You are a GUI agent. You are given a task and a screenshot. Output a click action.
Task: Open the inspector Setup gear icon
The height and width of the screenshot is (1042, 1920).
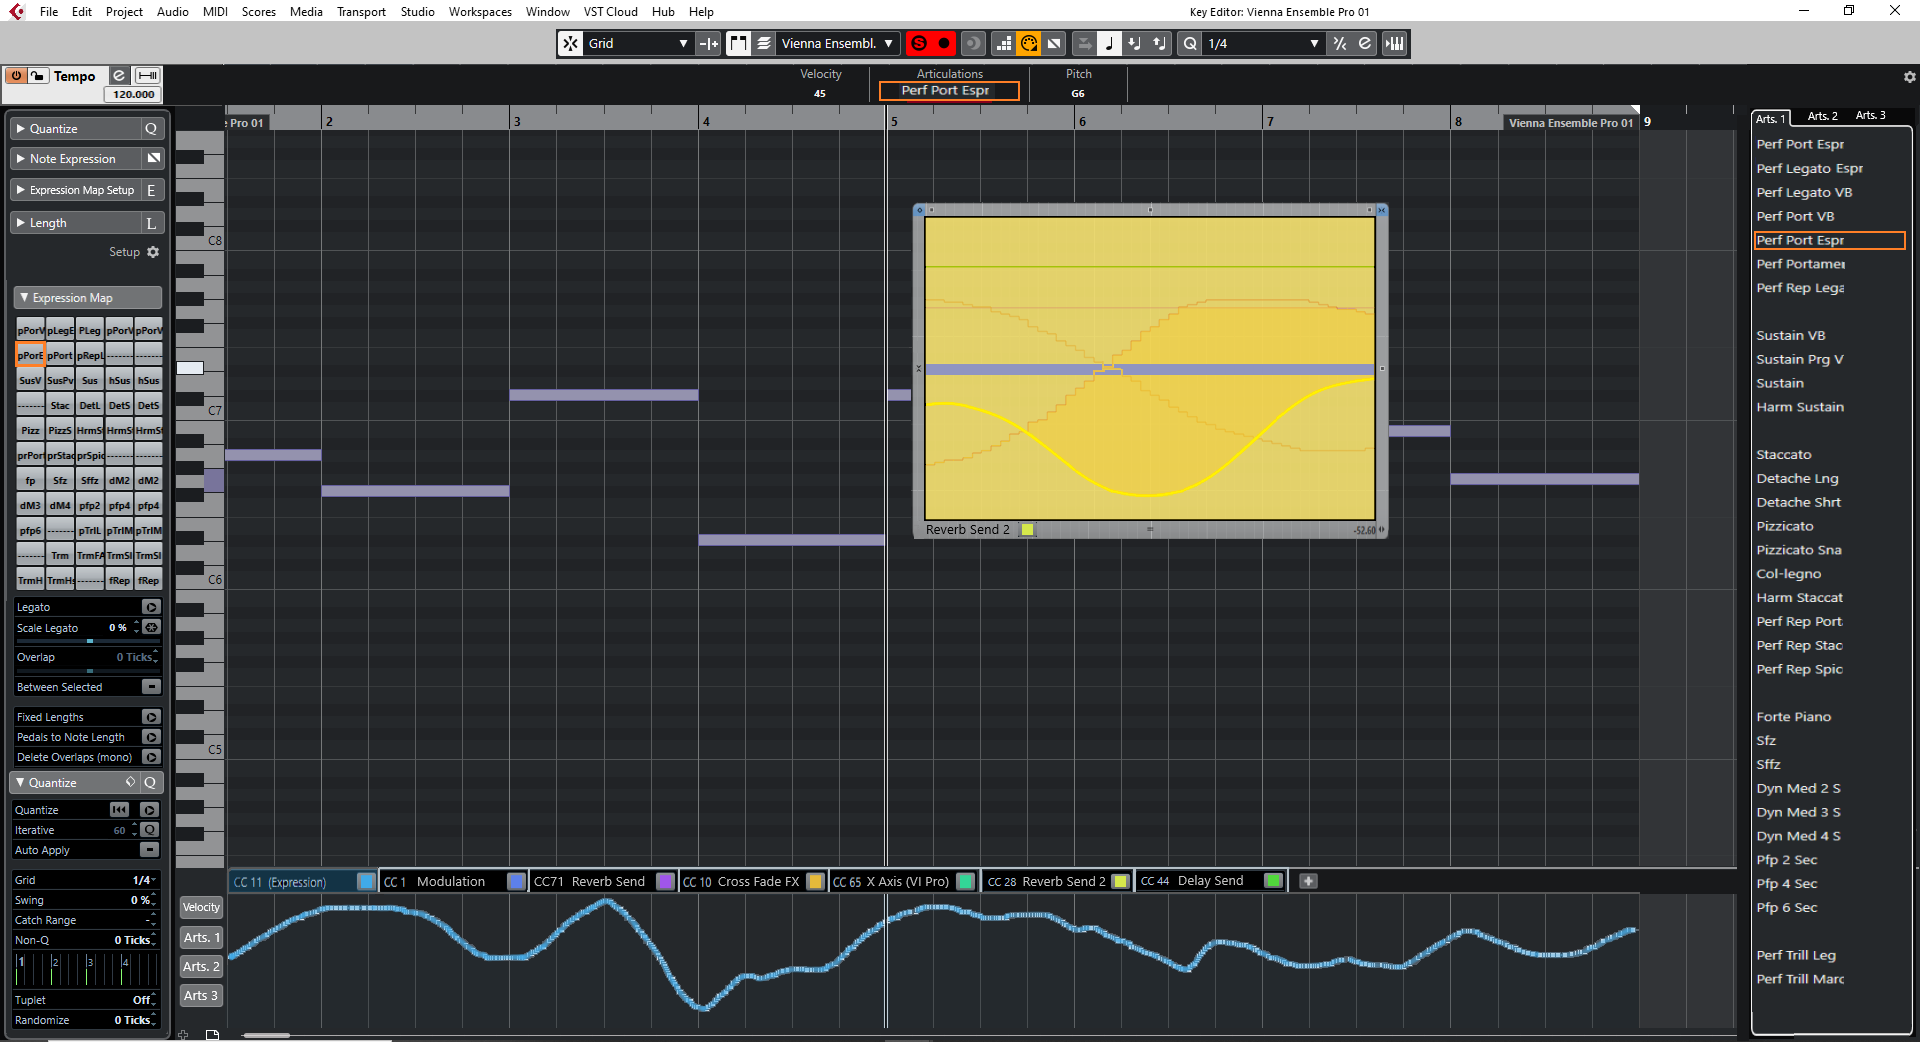[x=153, y=252]
